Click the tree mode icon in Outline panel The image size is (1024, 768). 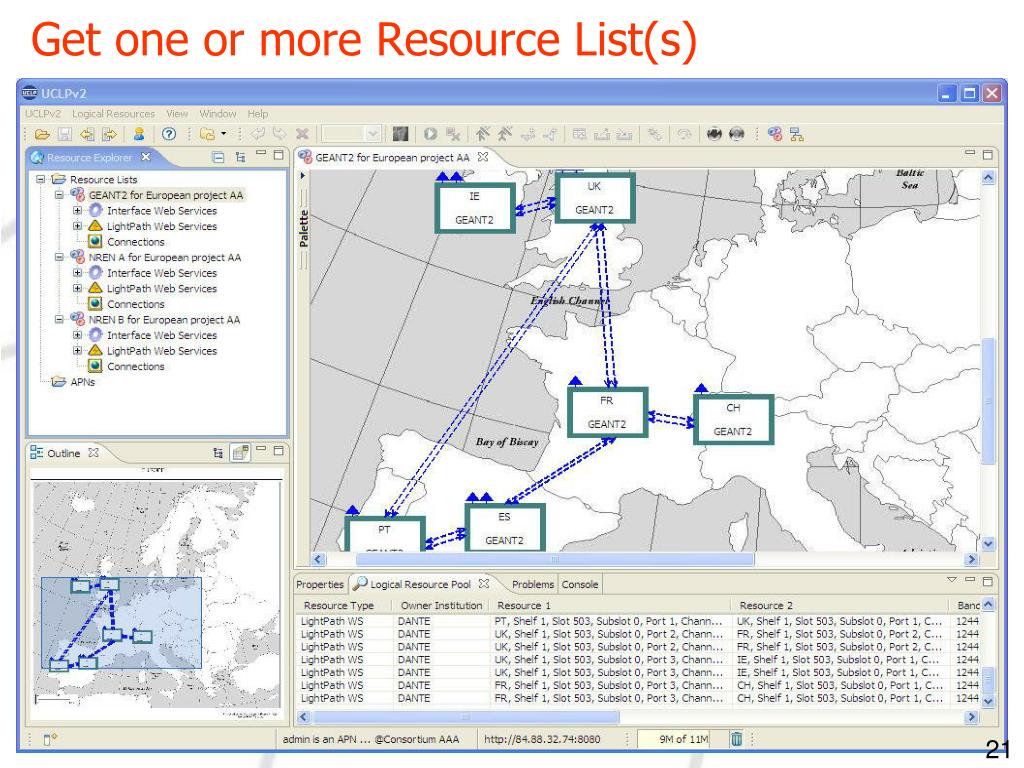click(218, 453)
